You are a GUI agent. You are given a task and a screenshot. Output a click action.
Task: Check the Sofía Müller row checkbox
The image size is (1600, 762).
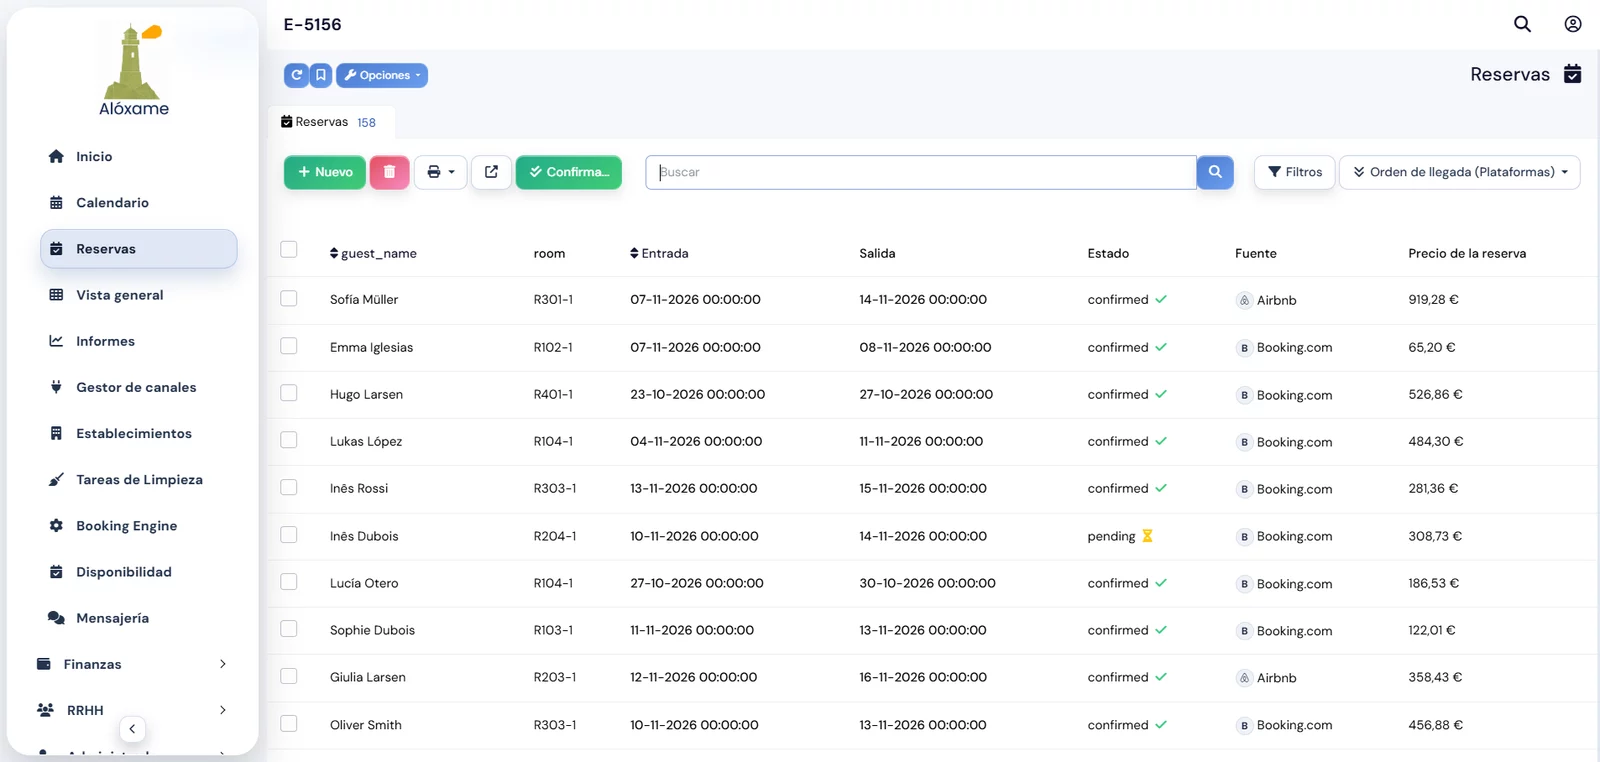289,299
